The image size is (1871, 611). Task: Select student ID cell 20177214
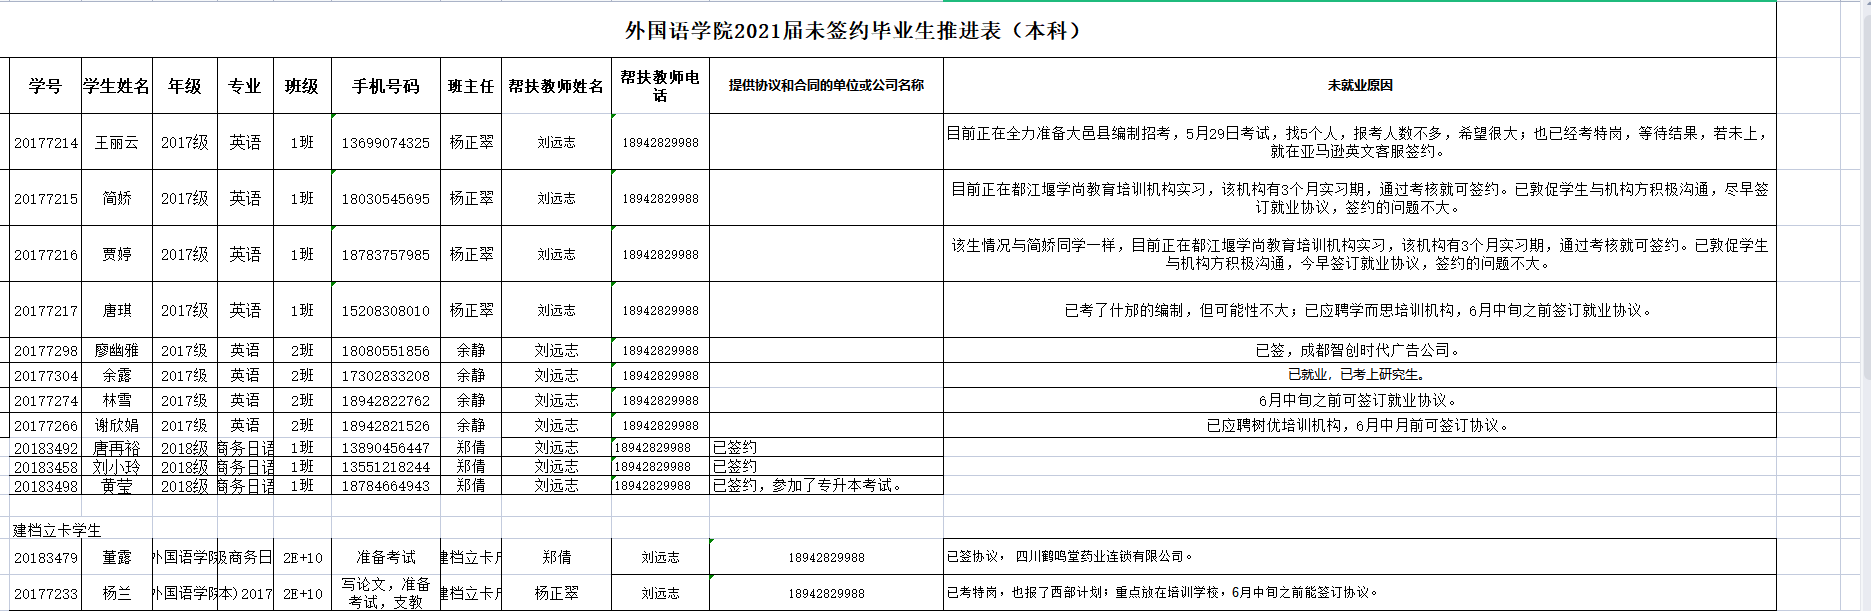pyautogui.click(x=46, y=142)
